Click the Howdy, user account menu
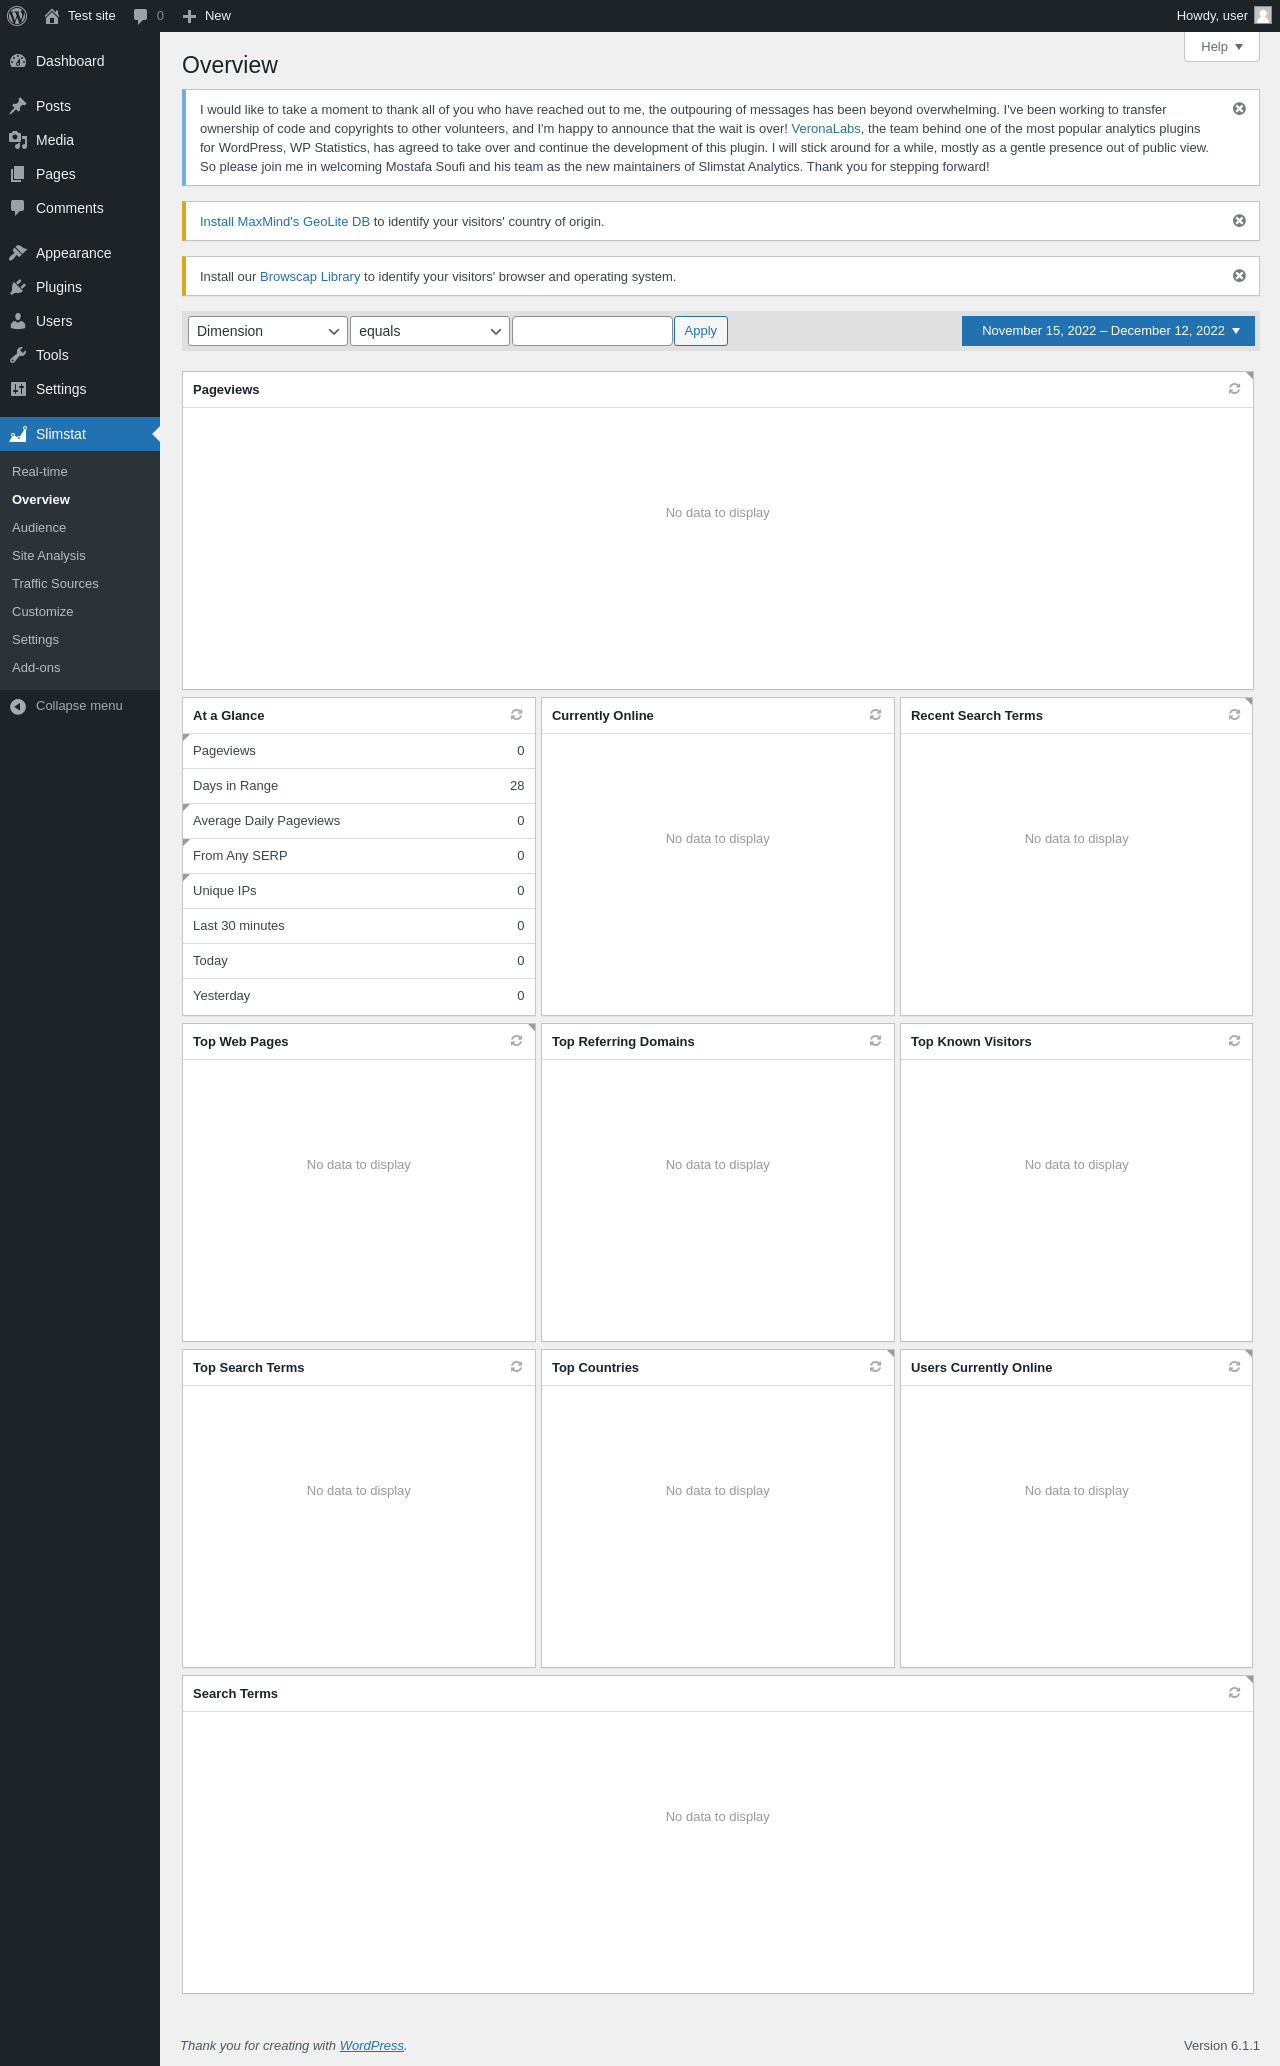This screenshot has height=2066, width=1280. tap(1223, 16)
